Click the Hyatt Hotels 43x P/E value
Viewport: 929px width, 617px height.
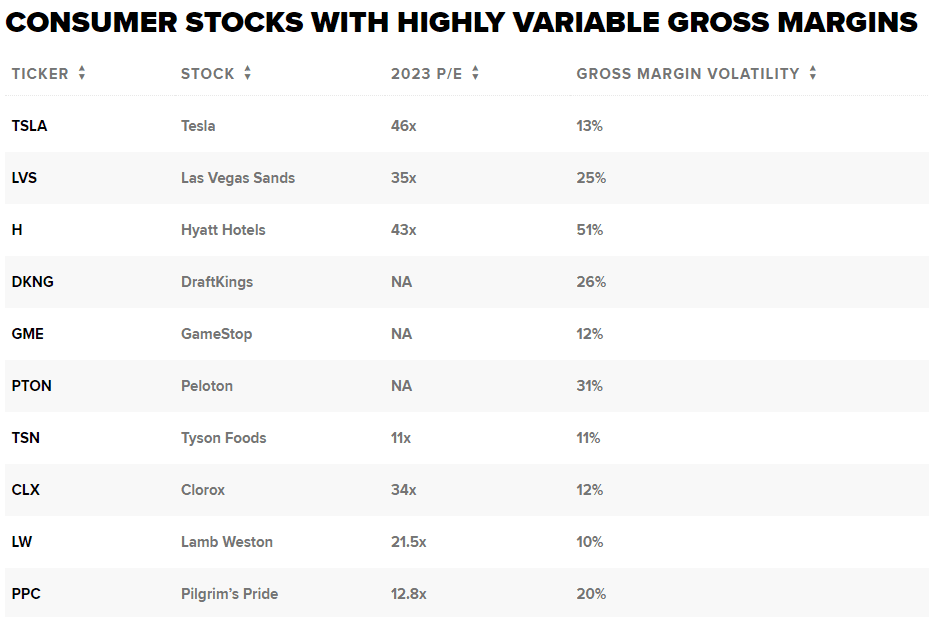403,230
